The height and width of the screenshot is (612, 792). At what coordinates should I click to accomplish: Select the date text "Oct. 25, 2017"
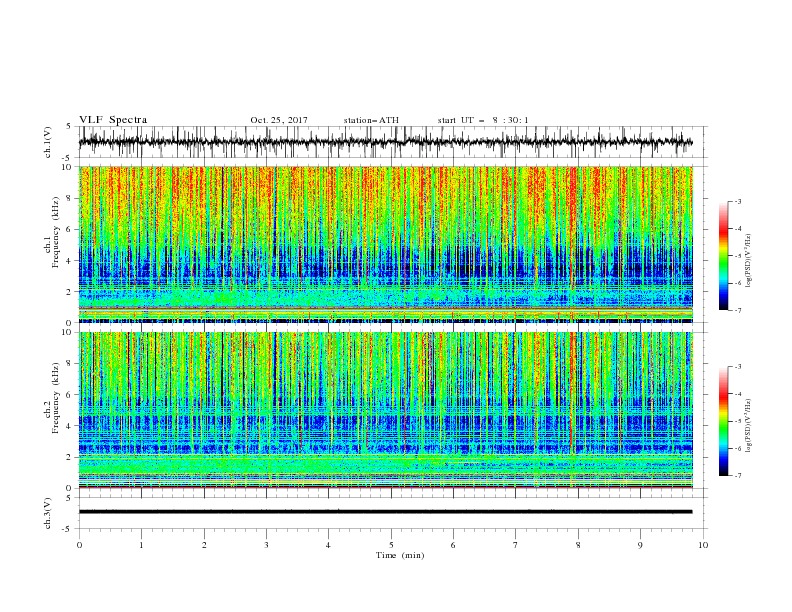[x=279, y=120]
